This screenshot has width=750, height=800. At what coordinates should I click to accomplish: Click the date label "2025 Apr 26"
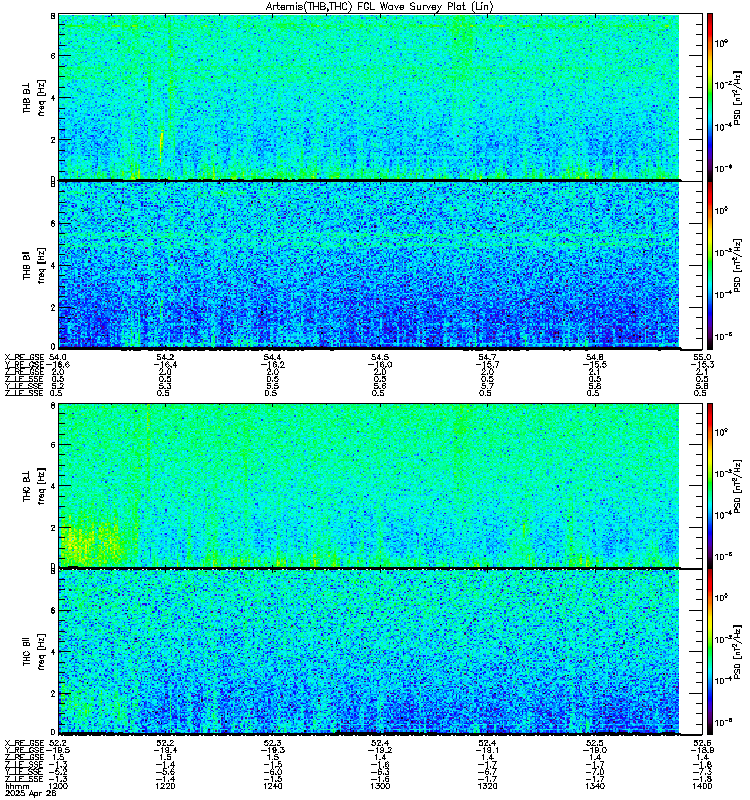pos(31,793)
